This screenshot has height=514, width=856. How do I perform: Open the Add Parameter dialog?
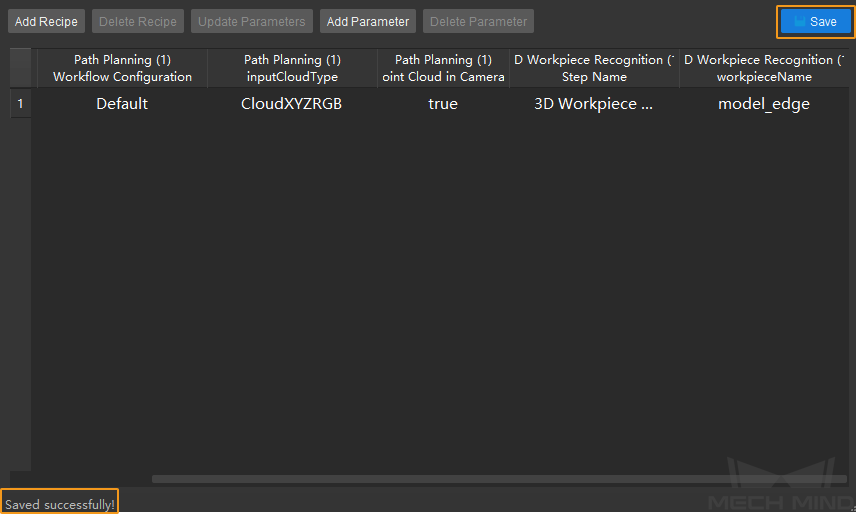(368, 21)
